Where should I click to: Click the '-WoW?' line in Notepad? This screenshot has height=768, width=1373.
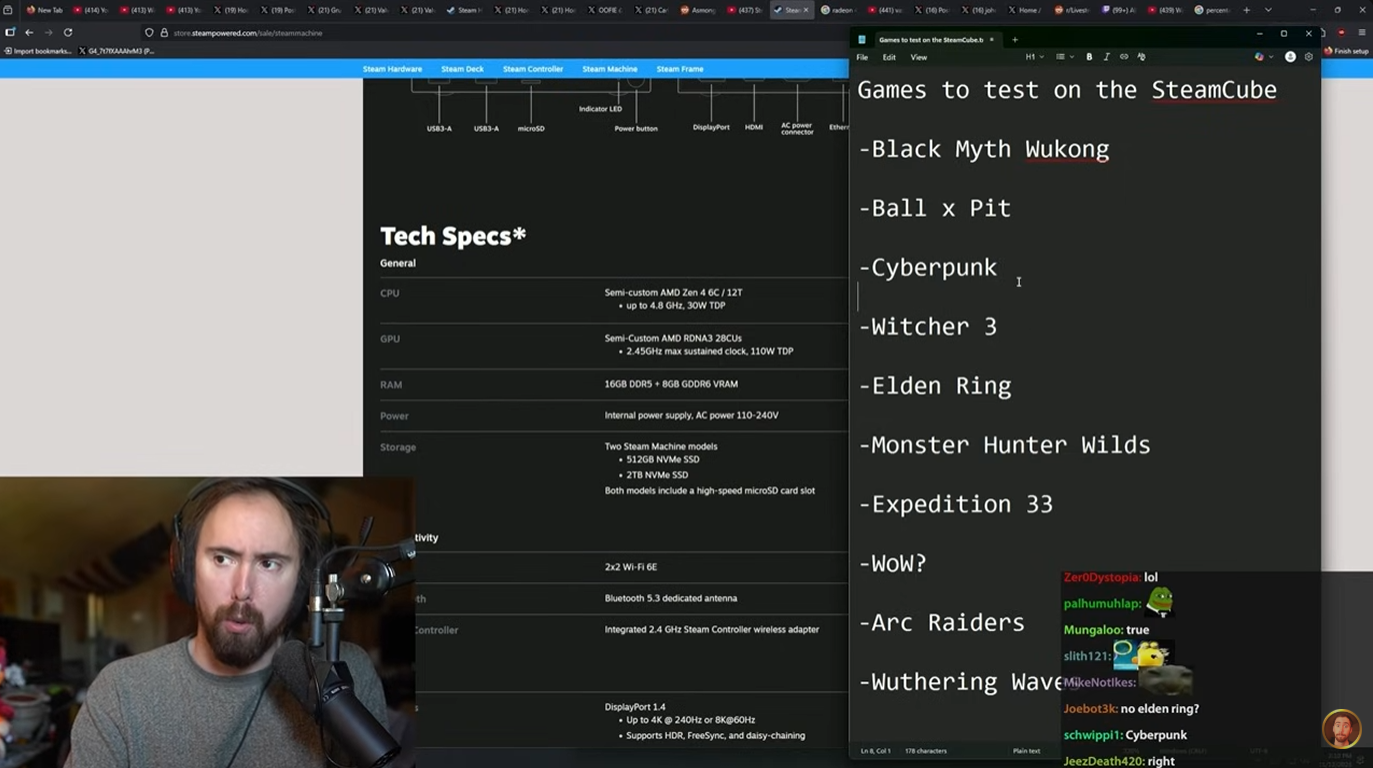[x=893, y=563]
